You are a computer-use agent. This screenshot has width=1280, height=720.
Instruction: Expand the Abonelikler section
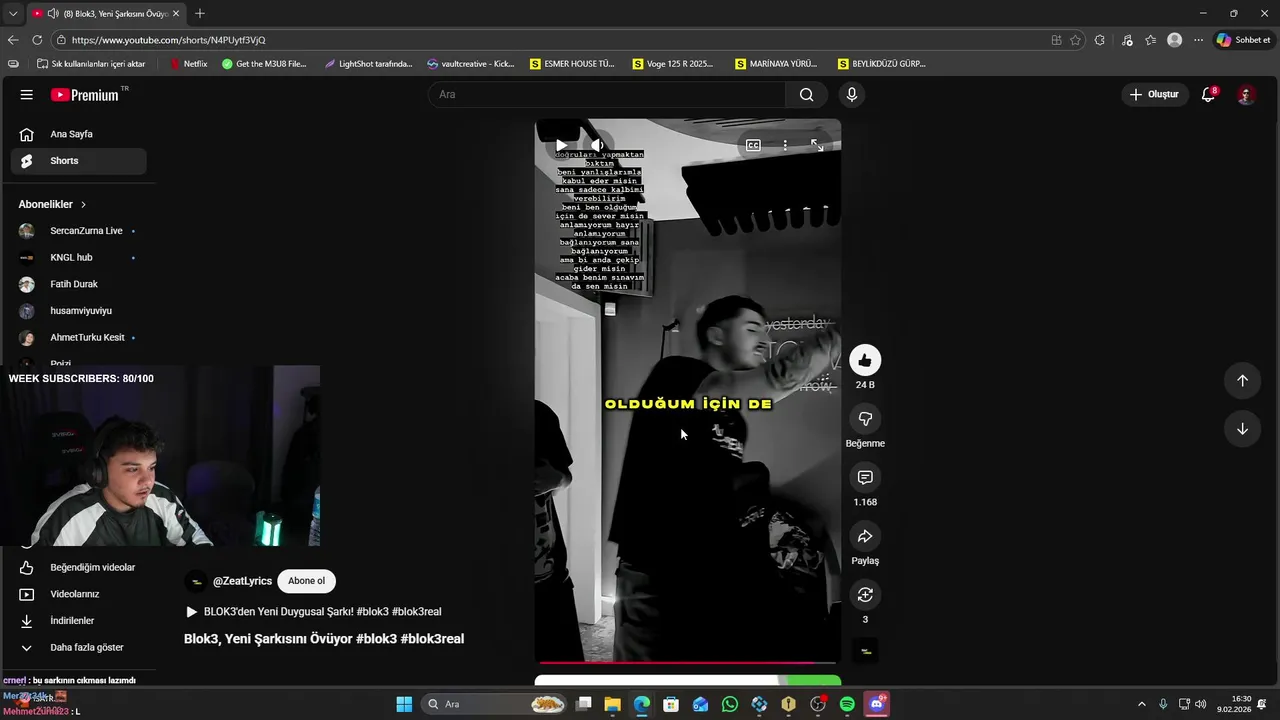[x=52, y=204]
